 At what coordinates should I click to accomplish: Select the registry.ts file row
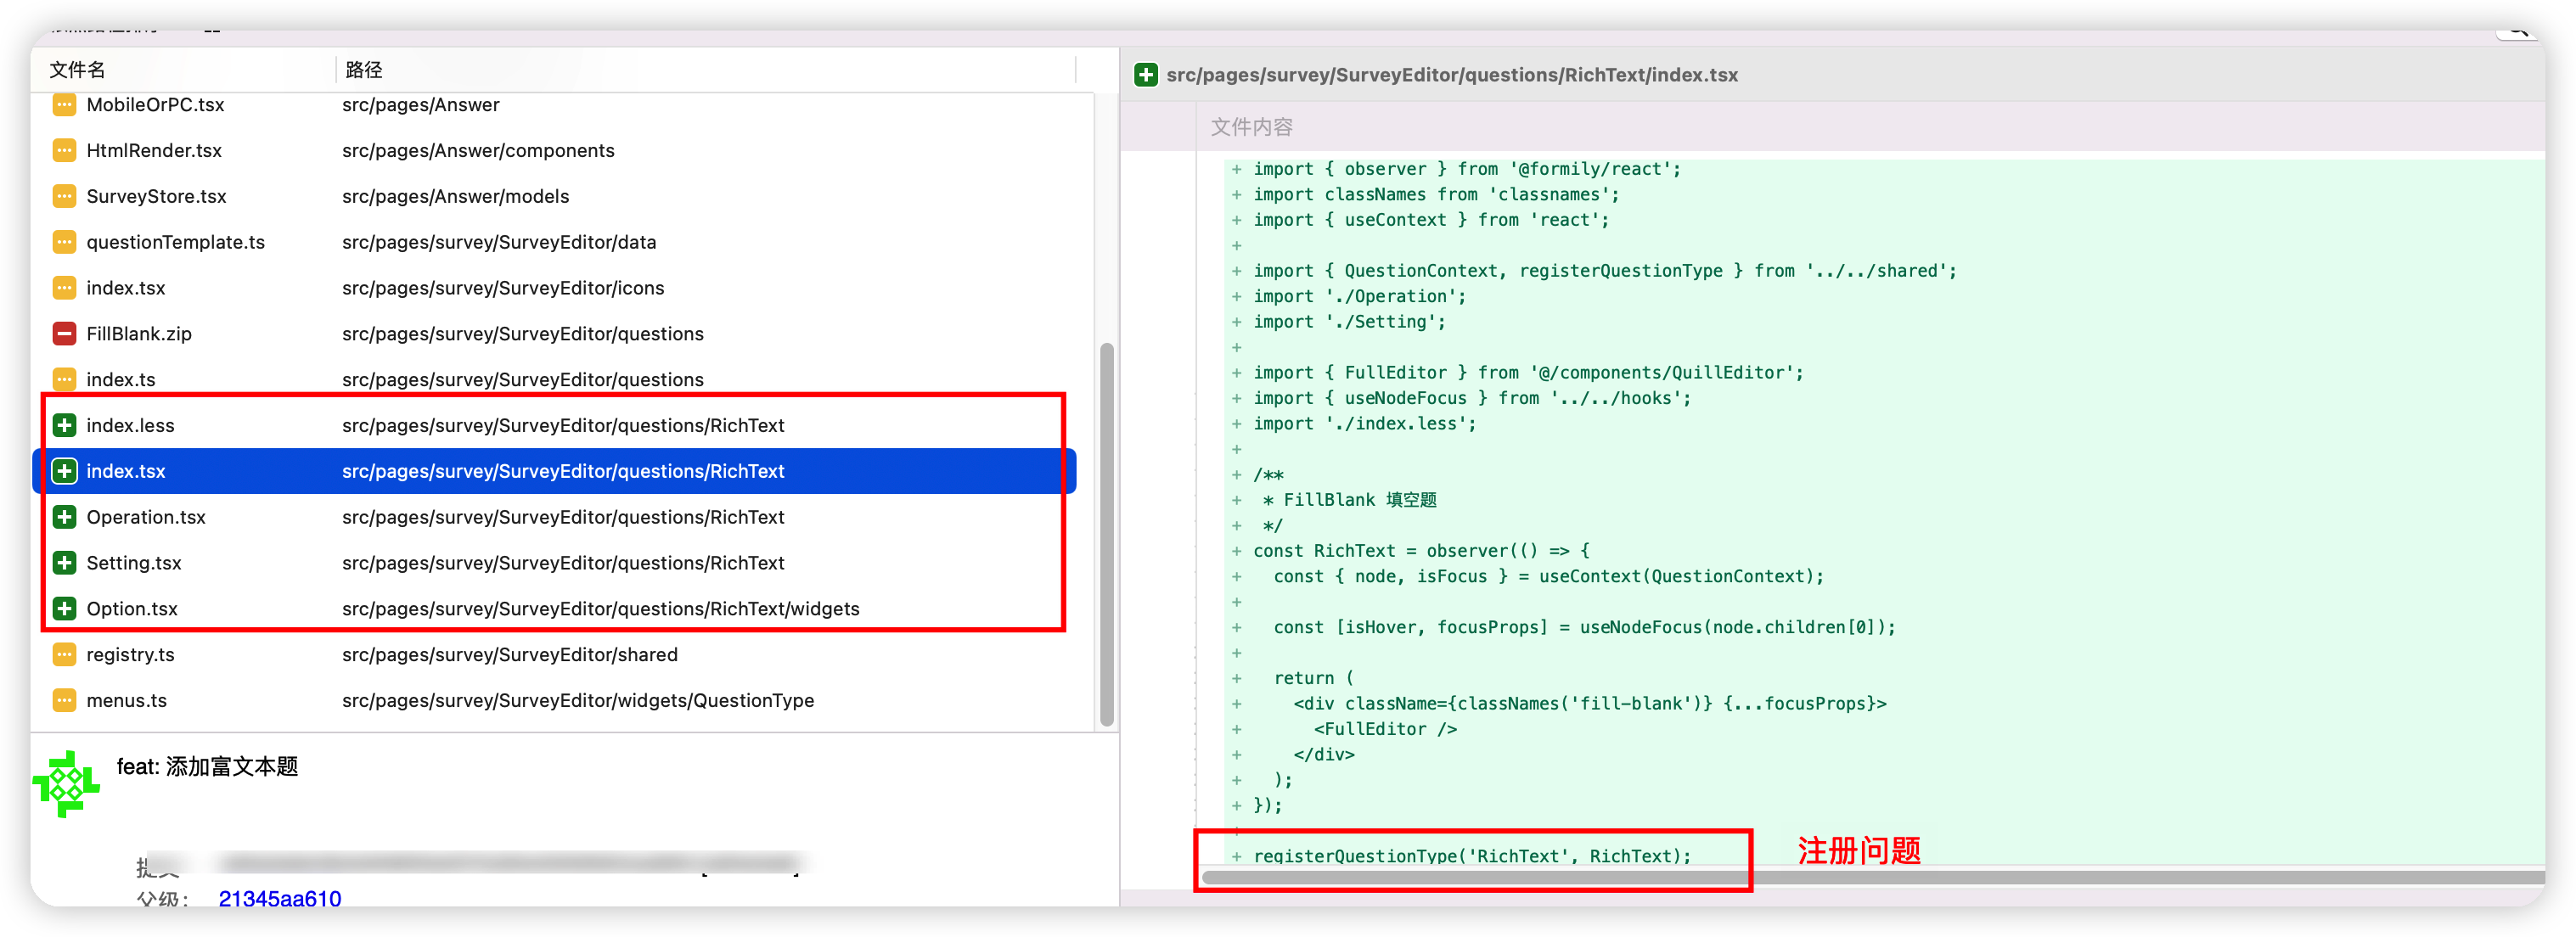555,655
